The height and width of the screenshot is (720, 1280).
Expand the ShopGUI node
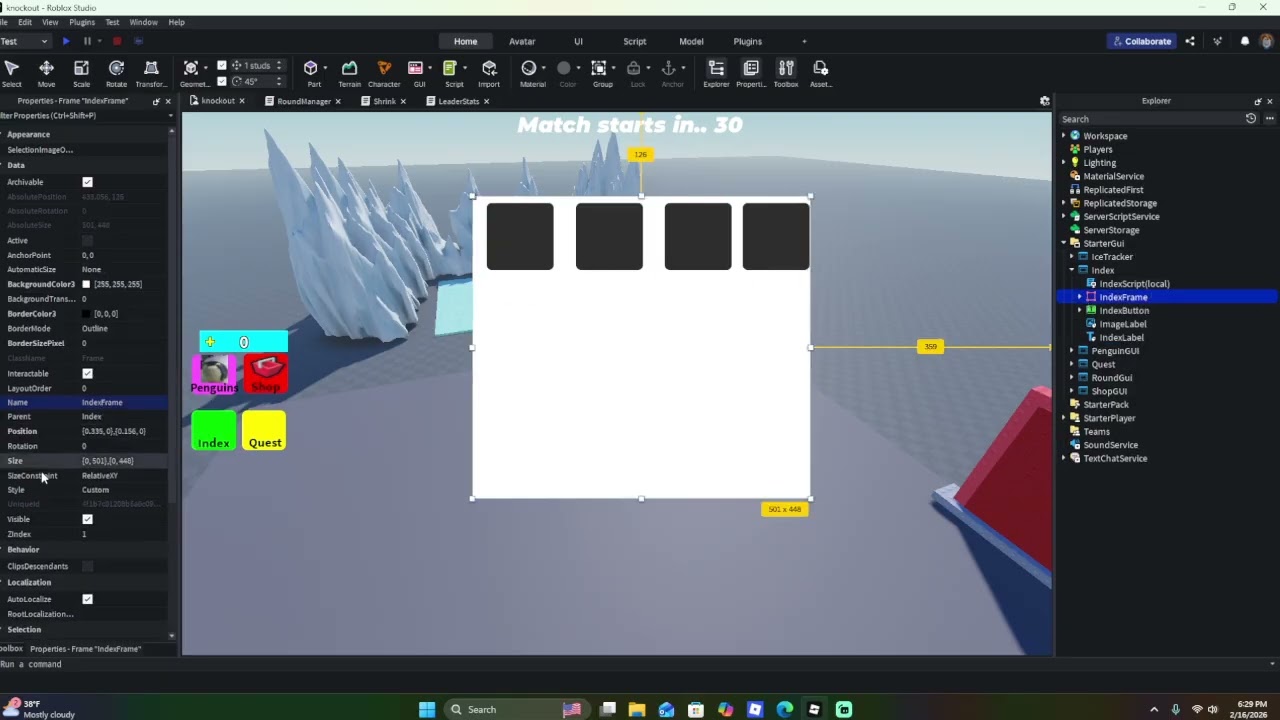(1071, 391)
